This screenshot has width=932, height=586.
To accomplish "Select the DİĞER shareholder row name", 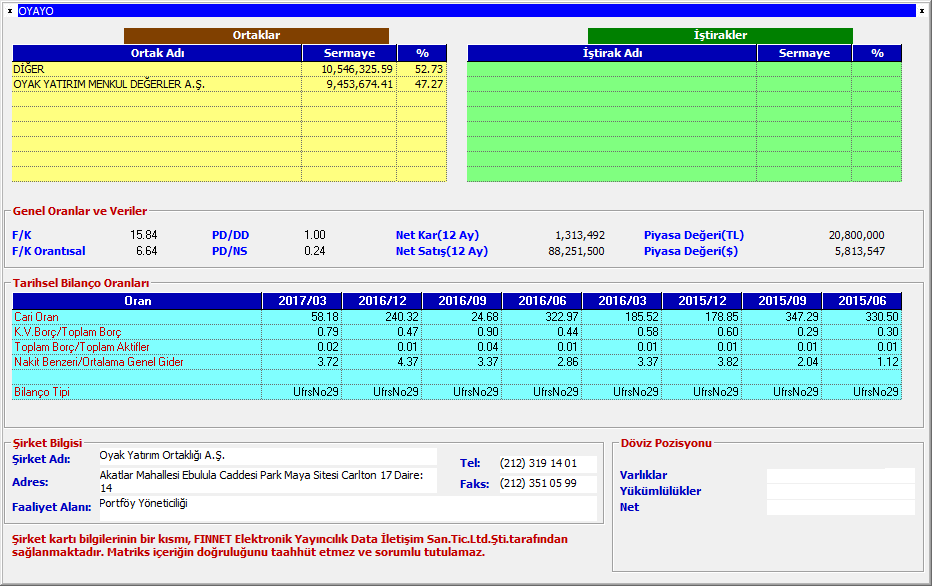I will (x=29, y=69).
